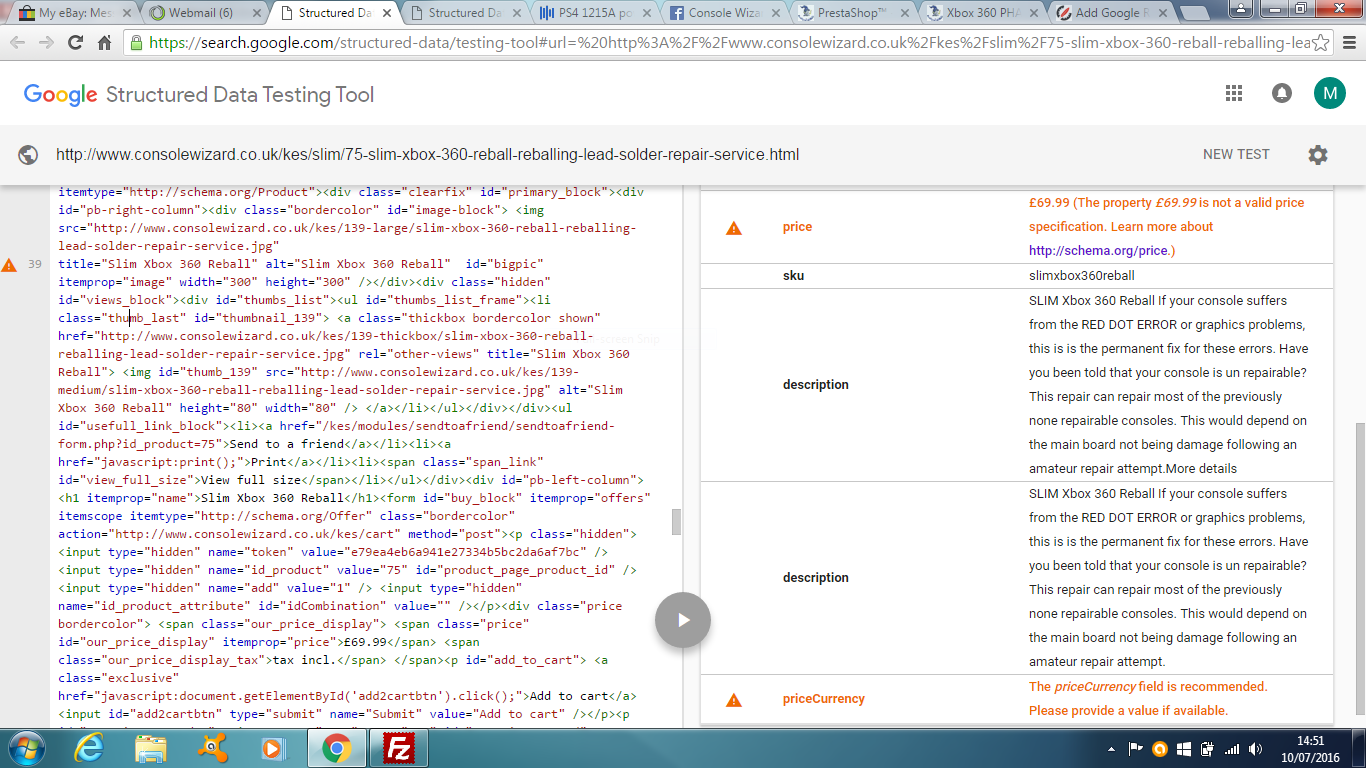Open the http://schema.org/price link

[x=1100, y=251]
